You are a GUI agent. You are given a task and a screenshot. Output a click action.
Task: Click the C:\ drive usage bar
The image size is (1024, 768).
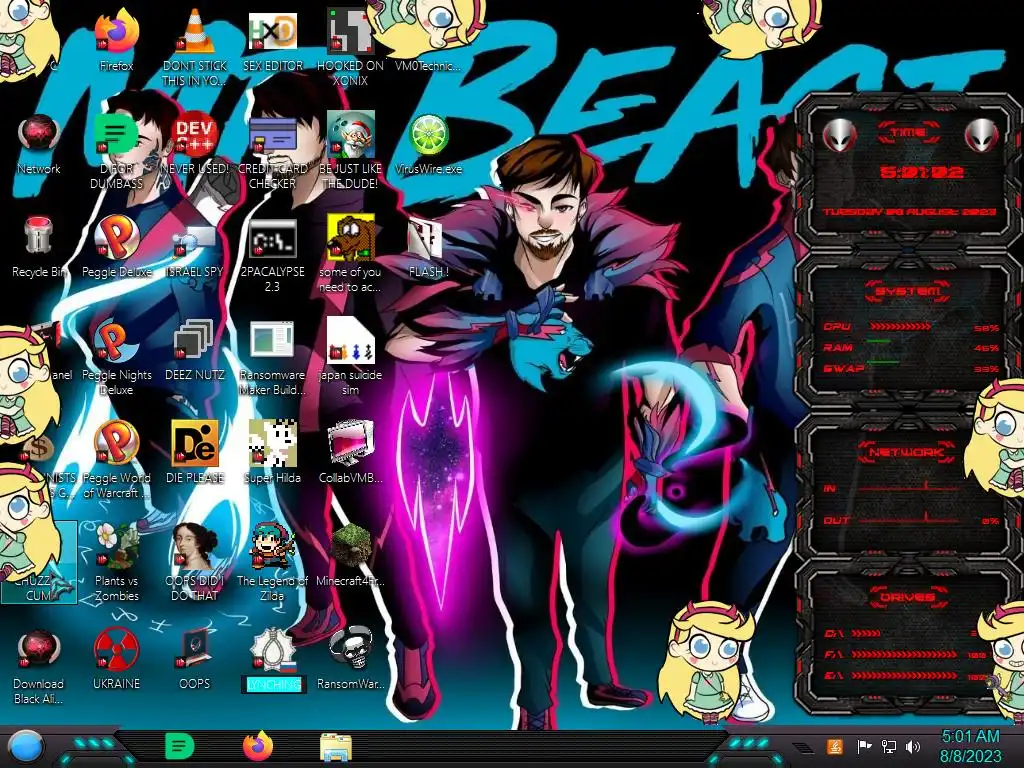click(x=866, y=633)
